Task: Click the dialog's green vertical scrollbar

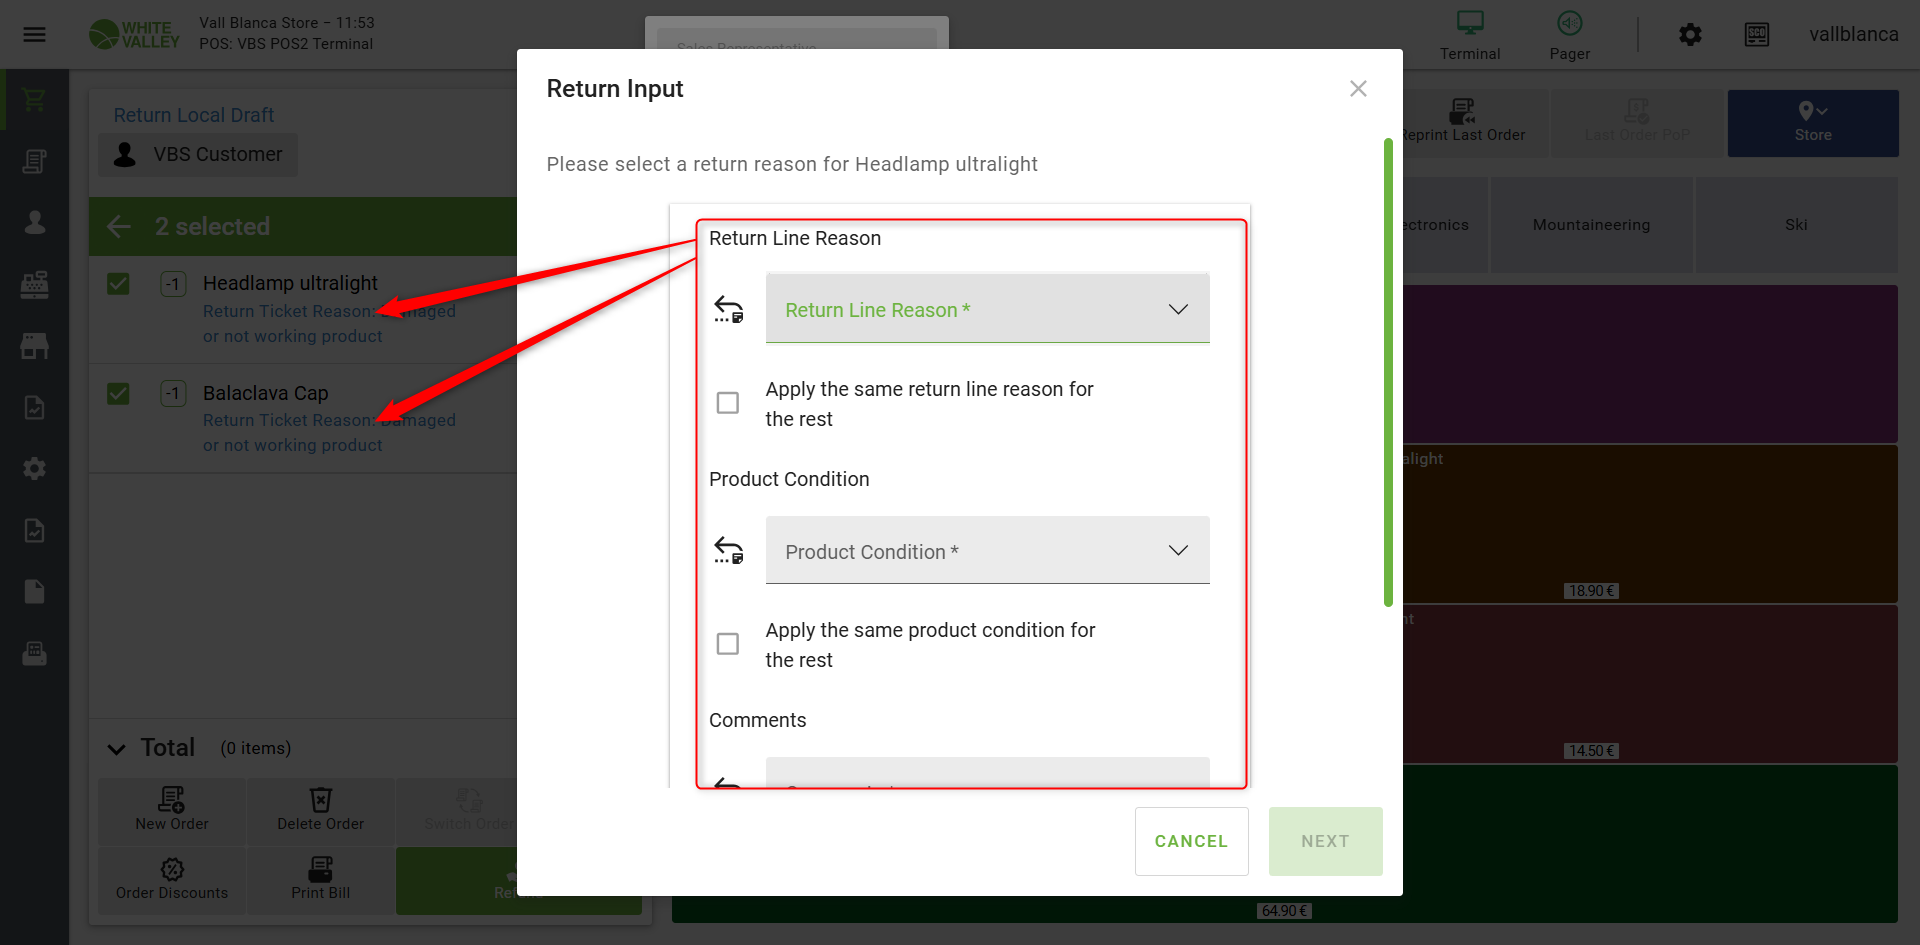Action: (1388, 372)
